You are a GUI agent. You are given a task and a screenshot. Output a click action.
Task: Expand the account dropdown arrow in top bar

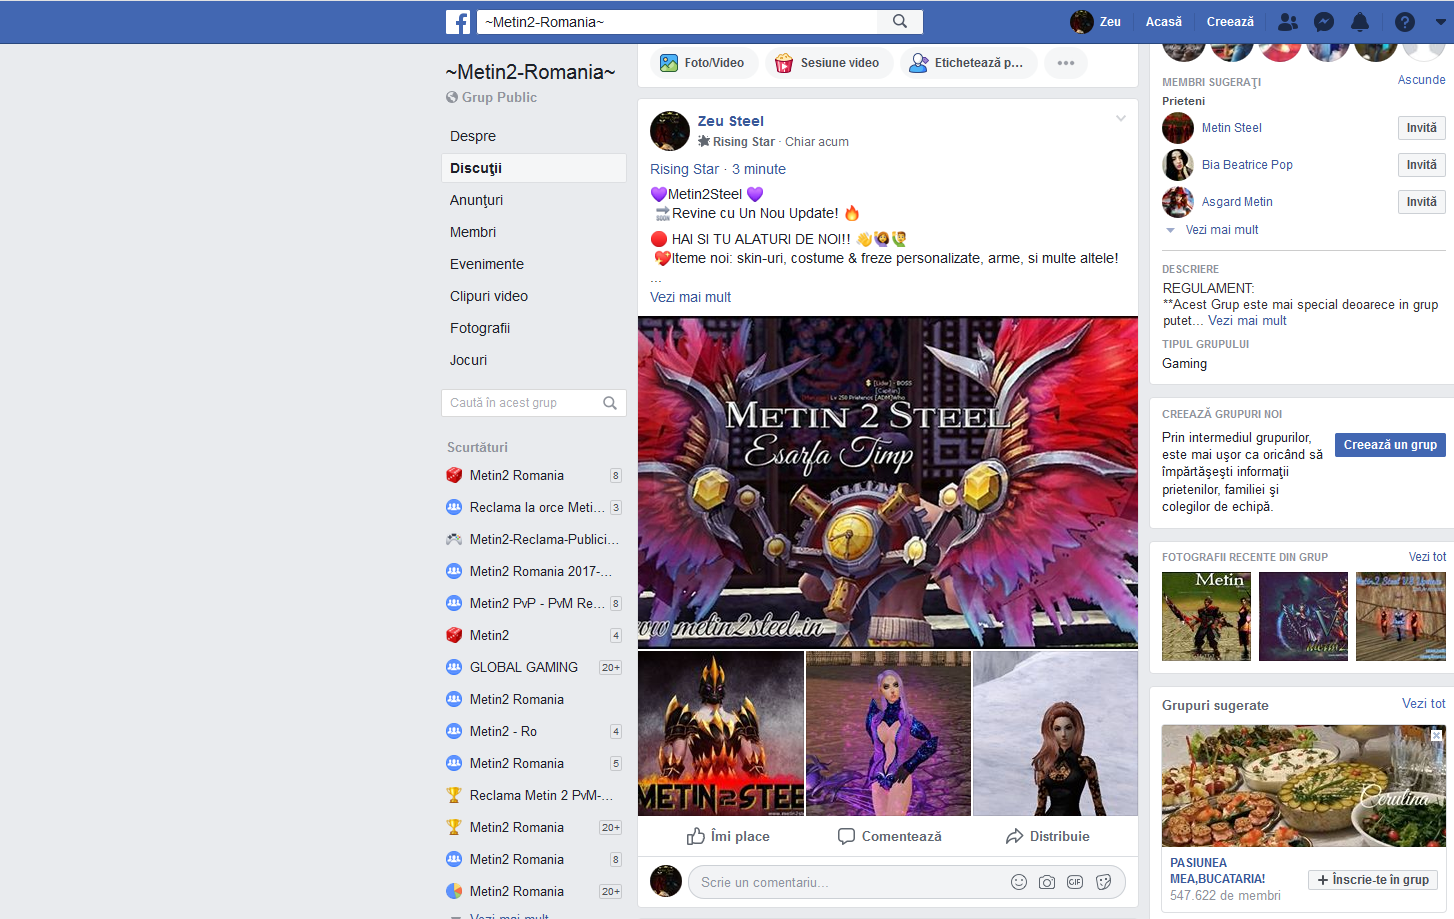(1441, 22)
